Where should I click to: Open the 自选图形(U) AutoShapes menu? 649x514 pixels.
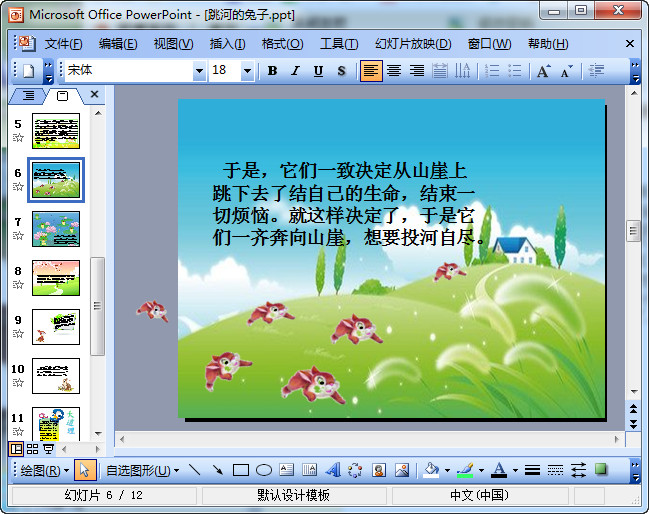pos(142,471)
